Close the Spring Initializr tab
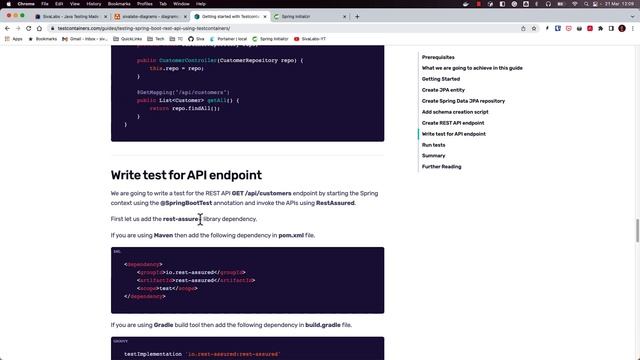 [344, 17]
